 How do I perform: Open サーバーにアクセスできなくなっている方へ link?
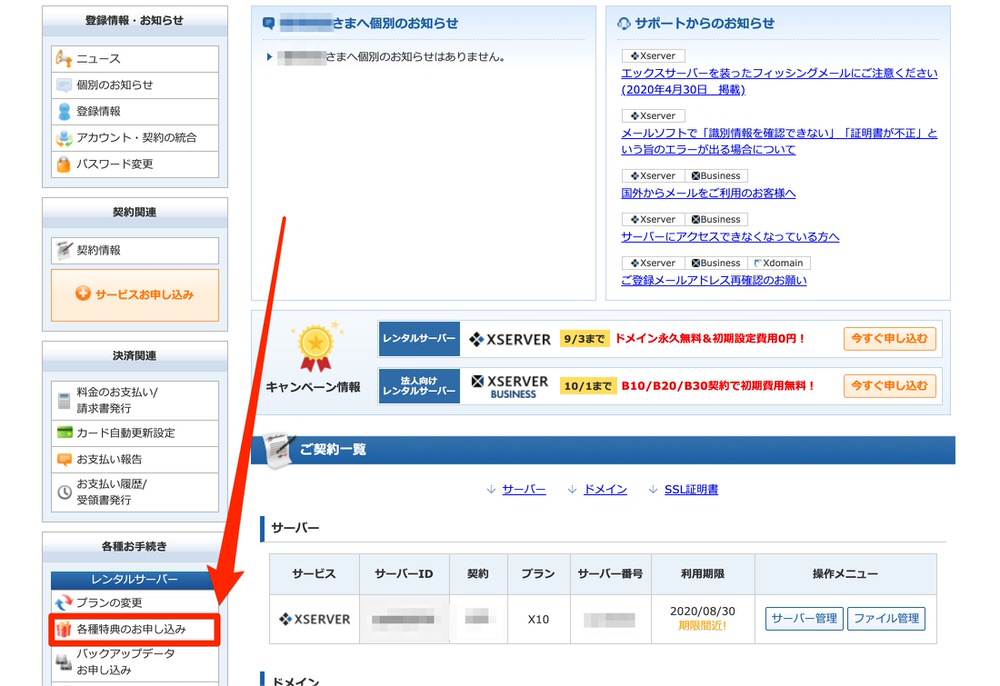730,237
